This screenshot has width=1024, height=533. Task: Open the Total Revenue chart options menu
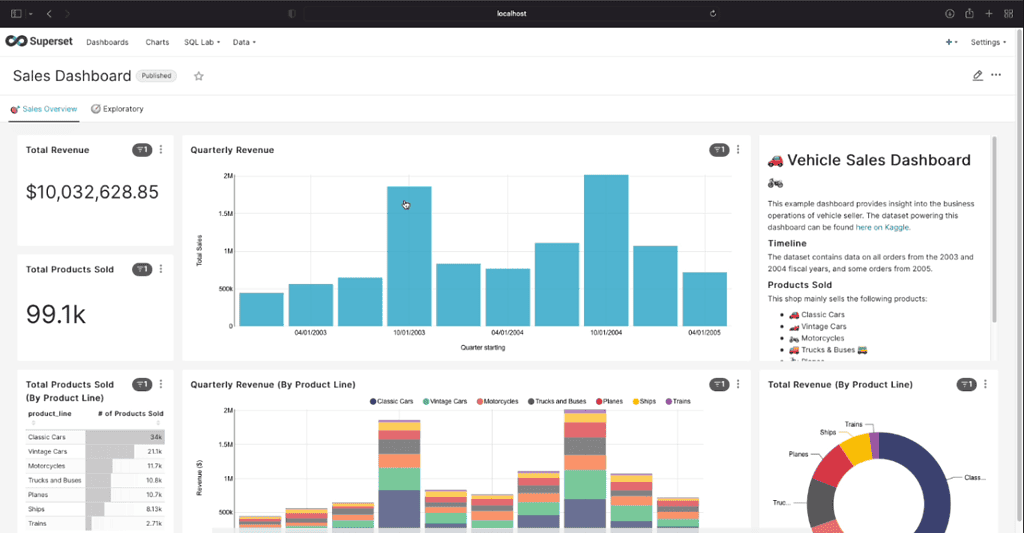(161, 150)
